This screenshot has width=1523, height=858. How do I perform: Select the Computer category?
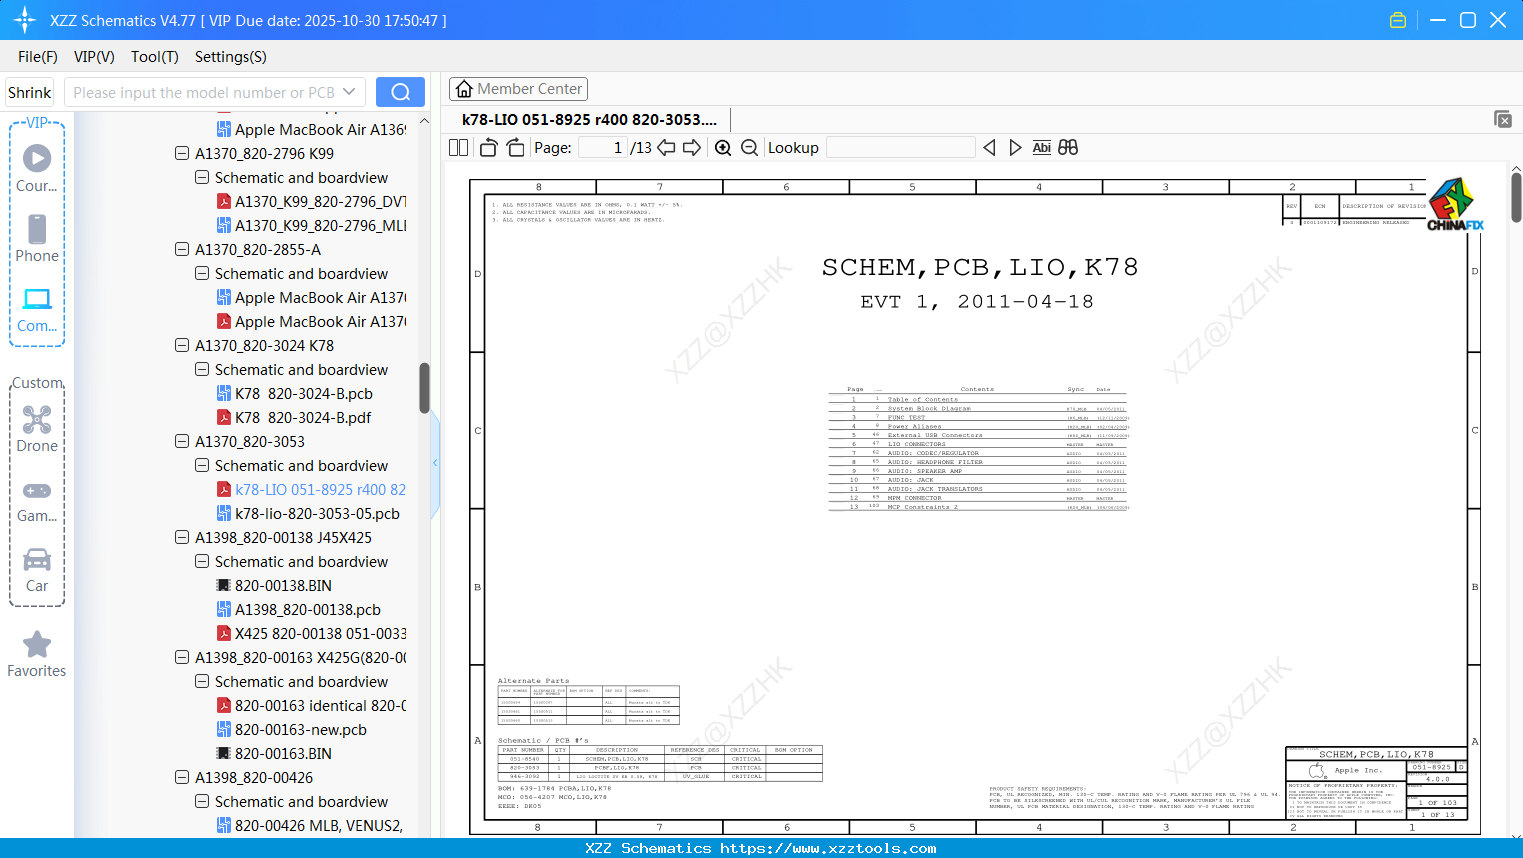pyautogui.click(x=37, y=309)
